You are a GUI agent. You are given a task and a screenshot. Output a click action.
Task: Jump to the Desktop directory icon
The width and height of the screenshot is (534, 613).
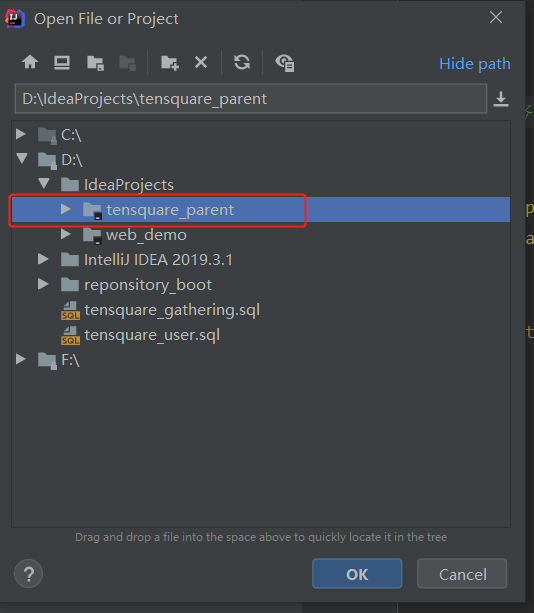(62, 62)
